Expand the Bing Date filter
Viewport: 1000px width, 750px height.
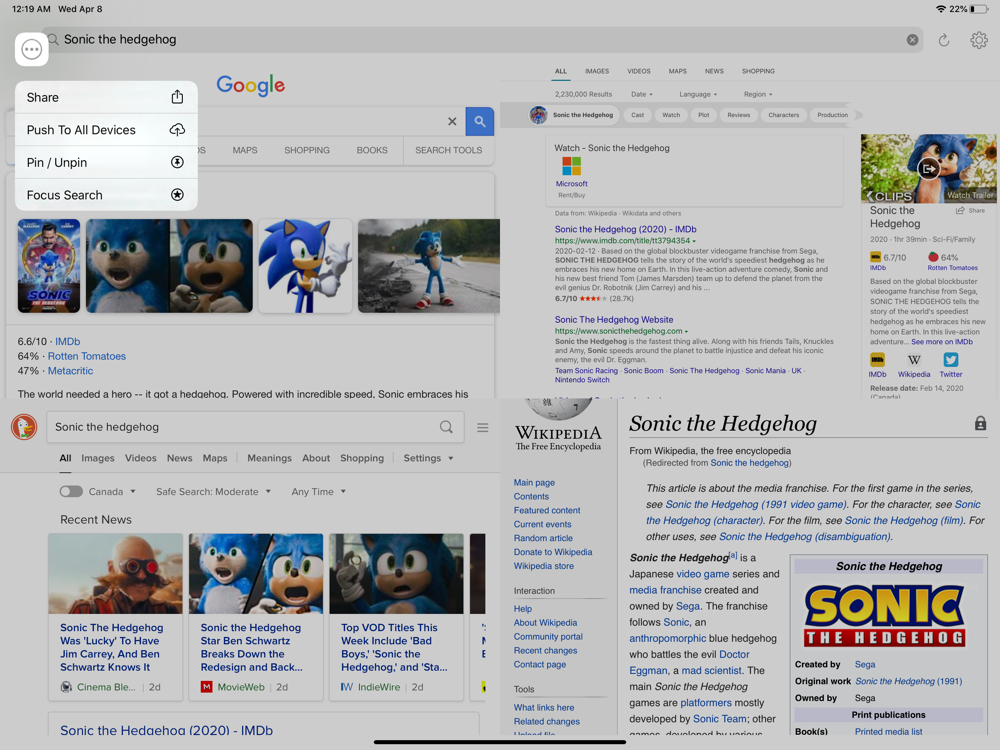pyautogui.click(x=642, y=94)
